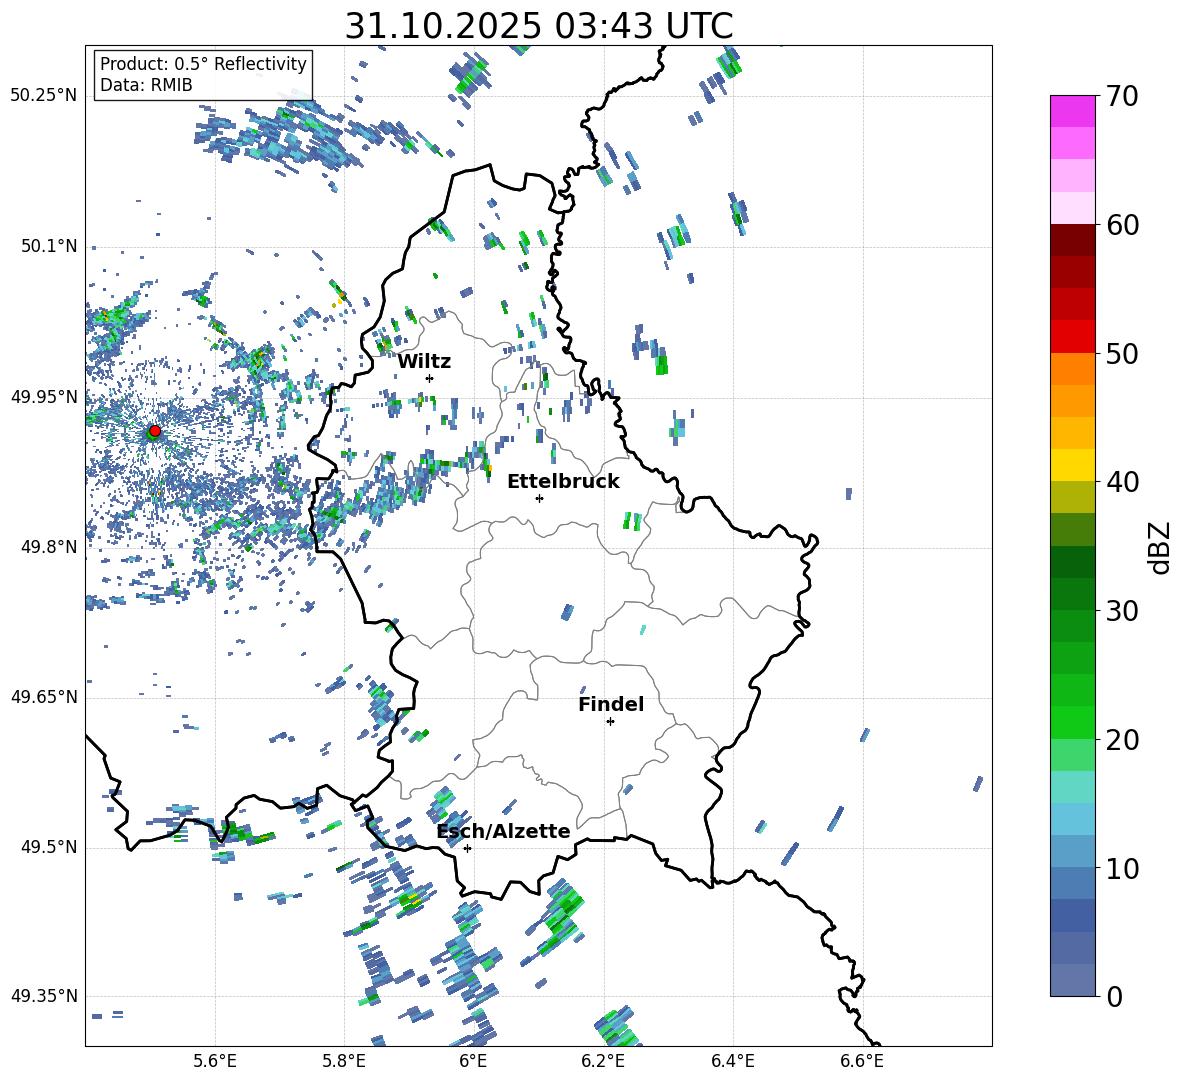The width and height of the screenshot is (1184, 1081).
Task: Pick the magenta top colorbar segment
Action: coord(1073,111)
